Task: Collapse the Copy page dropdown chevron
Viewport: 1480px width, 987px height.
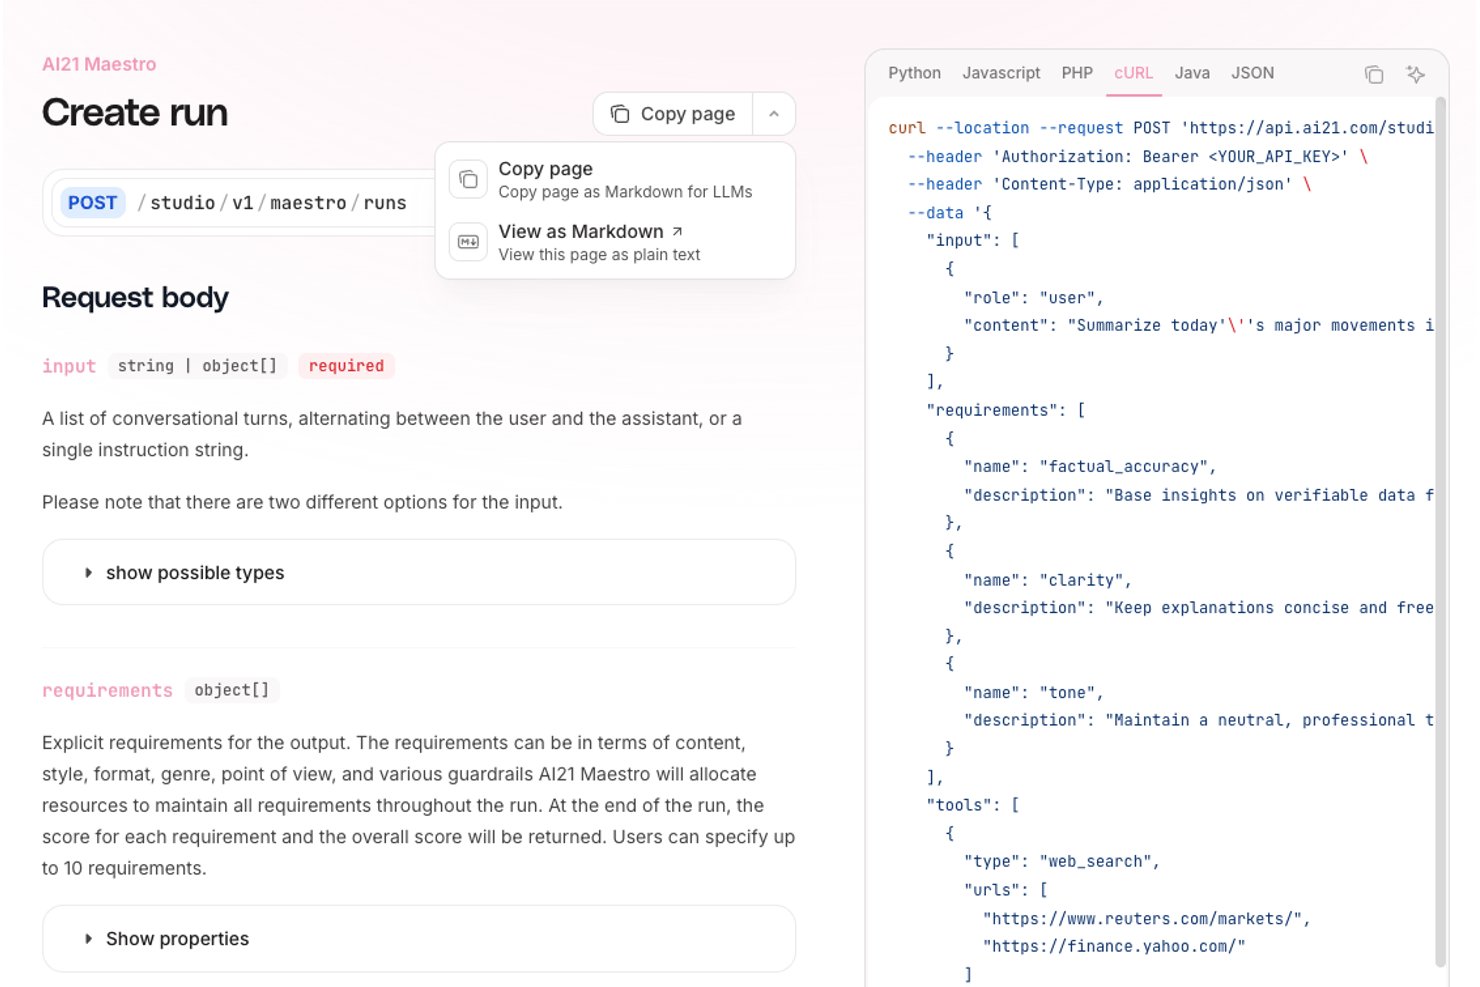Action: (x=774, y=114)
